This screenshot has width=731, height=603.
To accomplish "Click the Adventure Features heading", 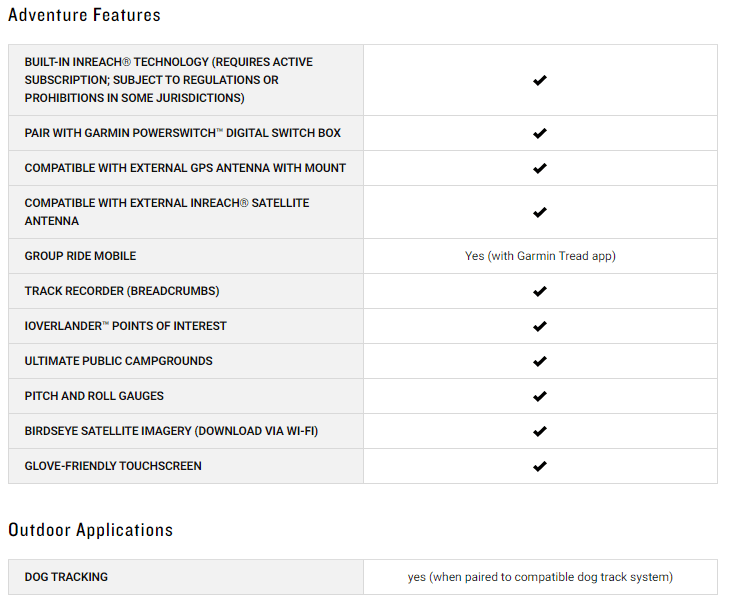I will coord(84,15).
